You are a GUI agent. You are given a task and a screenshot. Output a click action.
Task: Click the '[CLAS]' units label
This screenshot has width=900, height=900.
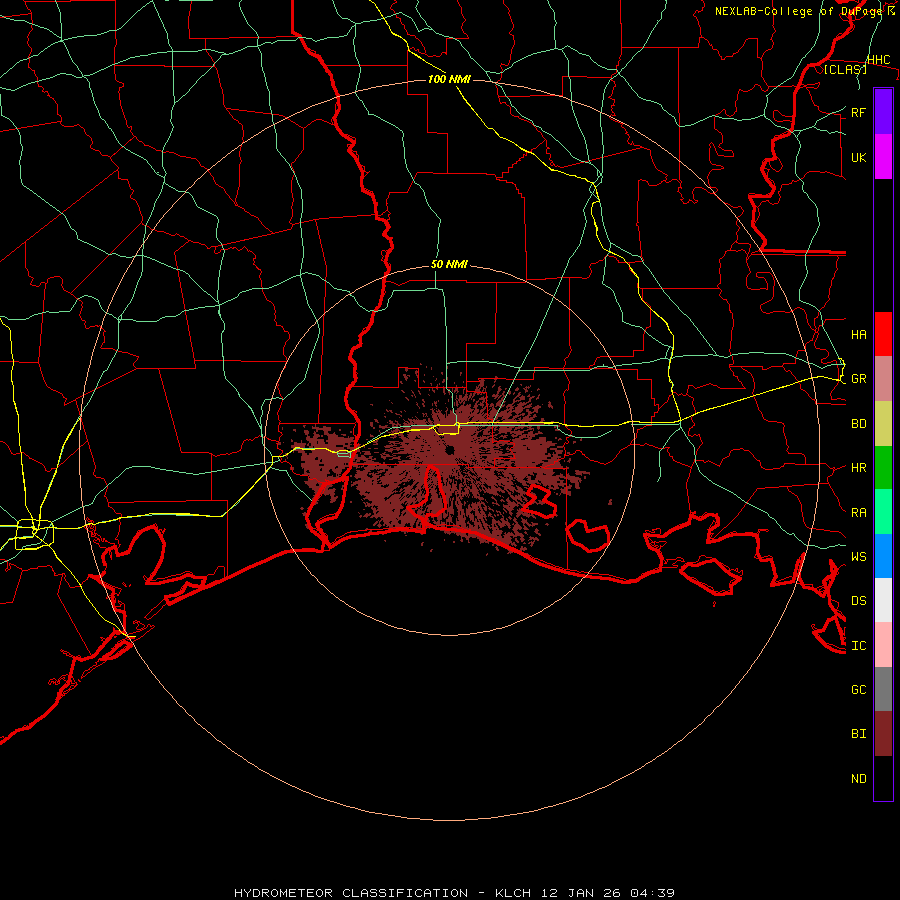point(845,69)
